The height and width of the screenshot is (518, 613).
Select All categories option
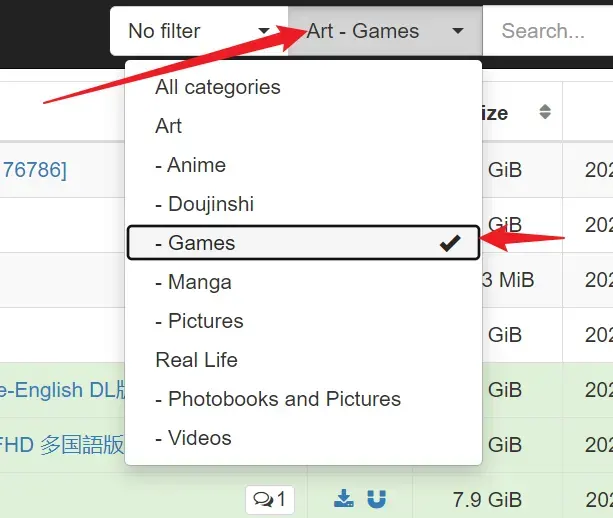[x=303, y=87]
